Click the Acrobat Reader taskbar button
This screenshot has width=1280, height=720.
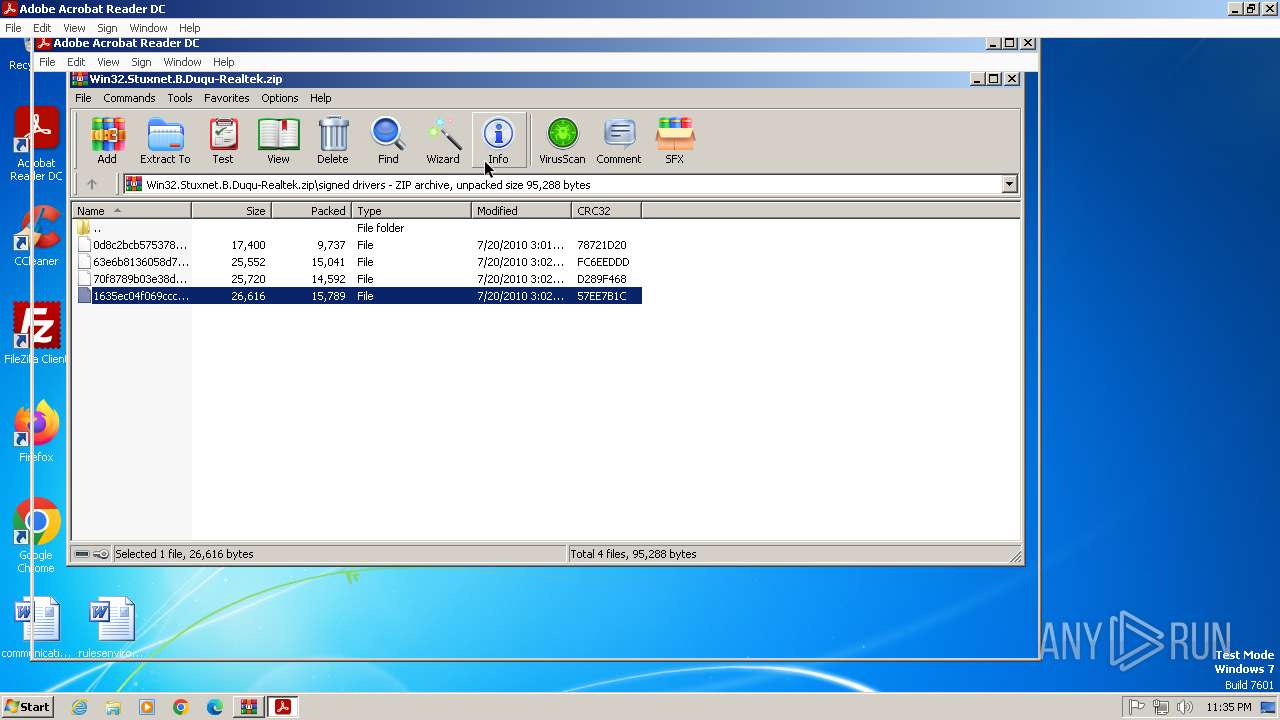(x=283, y=707)
